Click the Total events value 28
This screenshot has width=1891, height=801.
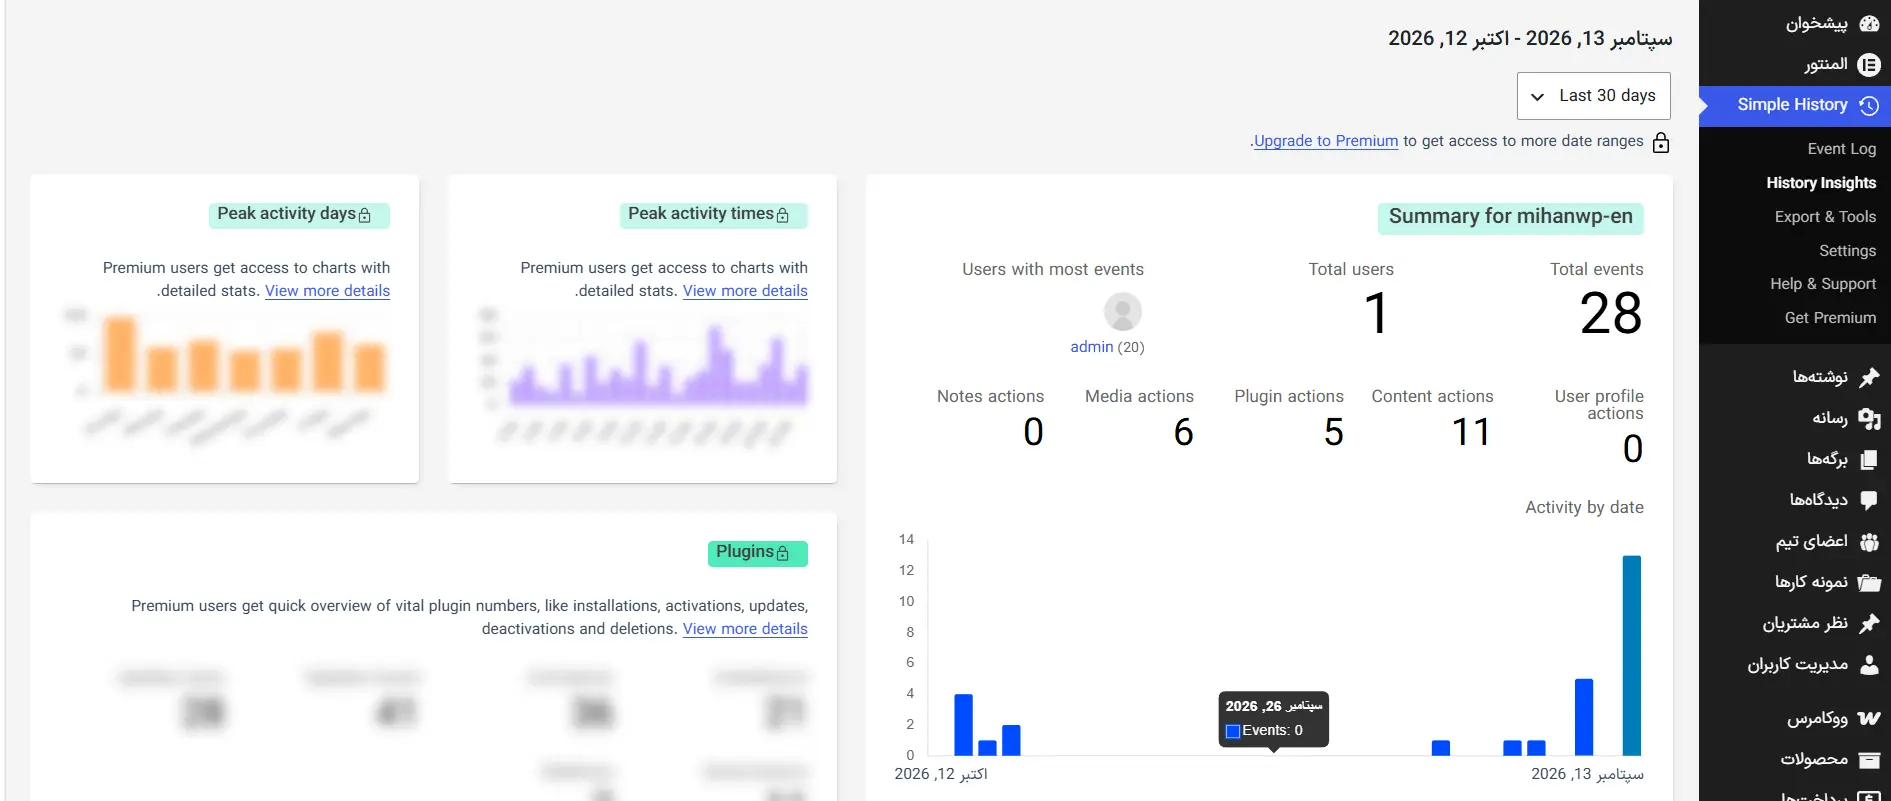[1610, 313]
